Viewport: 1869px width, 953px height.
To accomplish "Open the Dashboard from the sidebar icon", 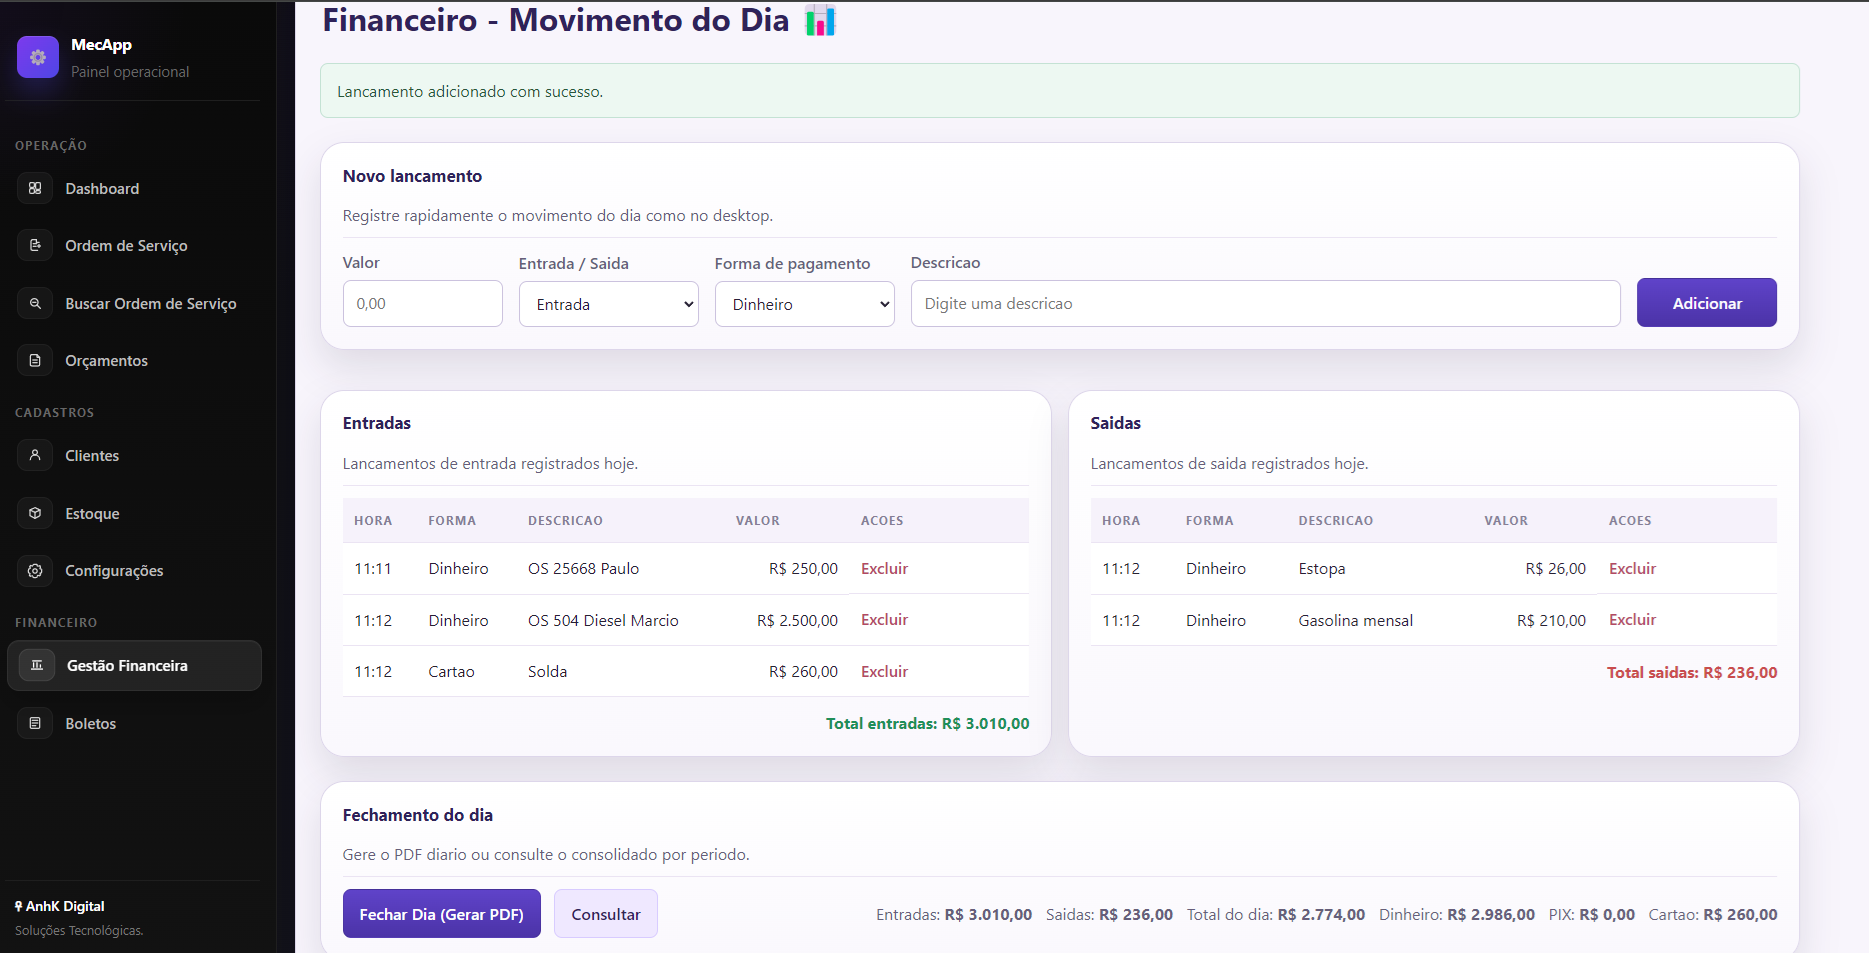I will click(35, 188).
